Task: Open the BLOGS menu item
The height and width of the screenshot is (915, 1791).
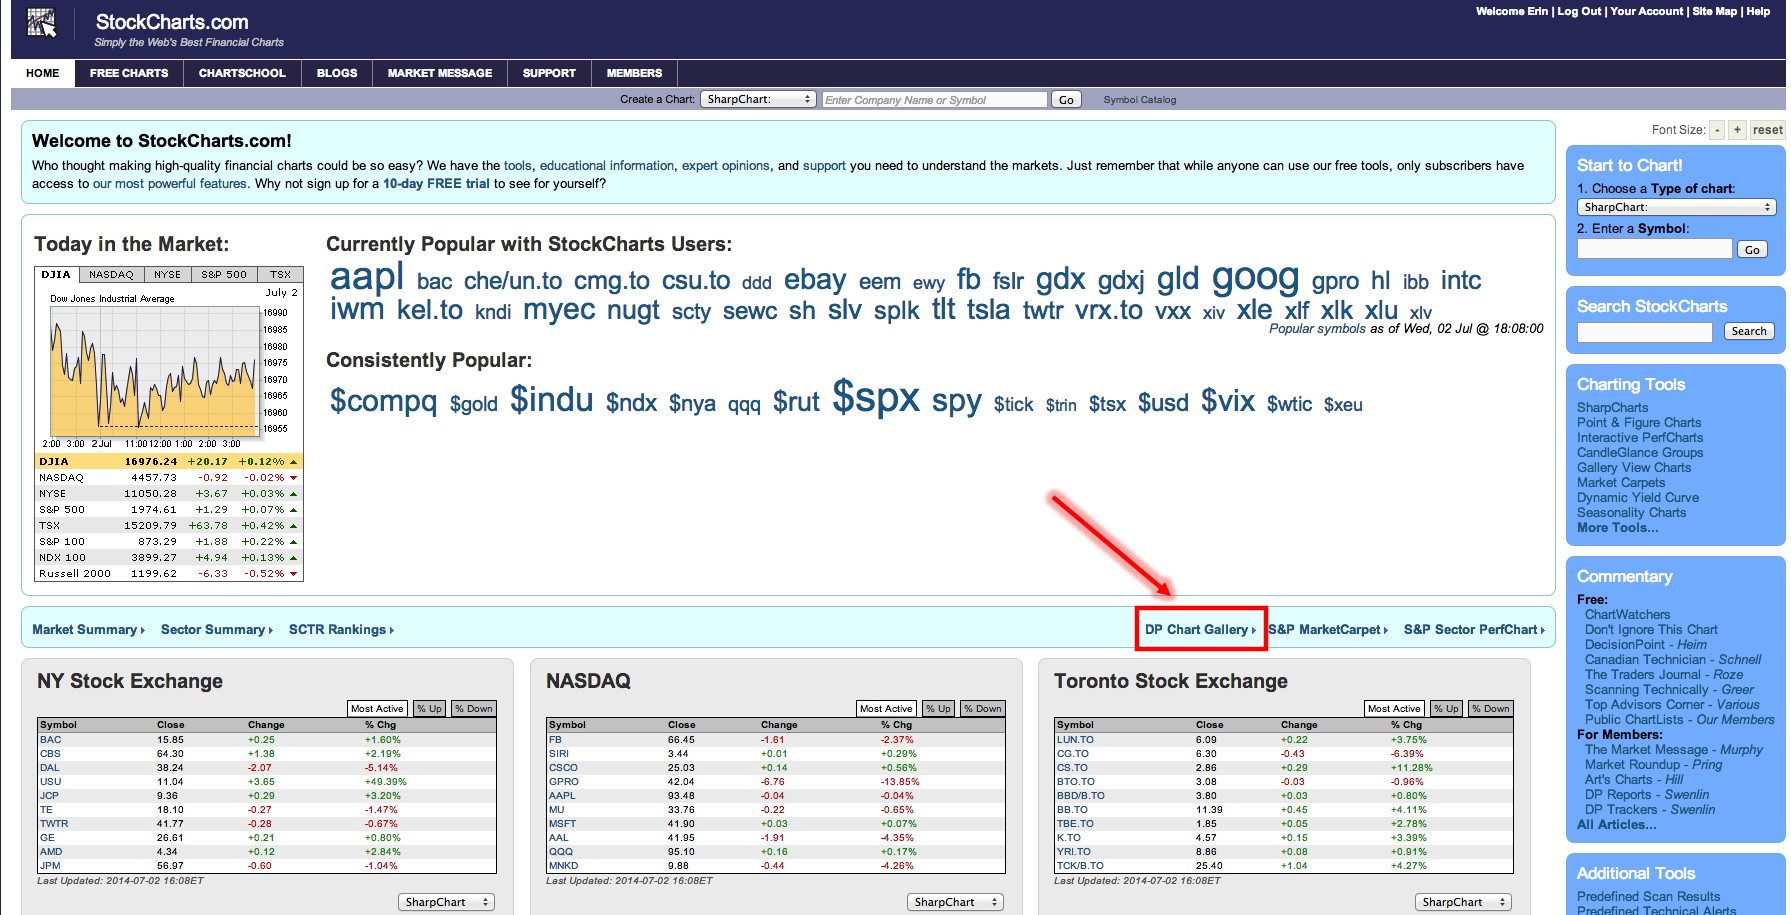Action: [337, 73]
